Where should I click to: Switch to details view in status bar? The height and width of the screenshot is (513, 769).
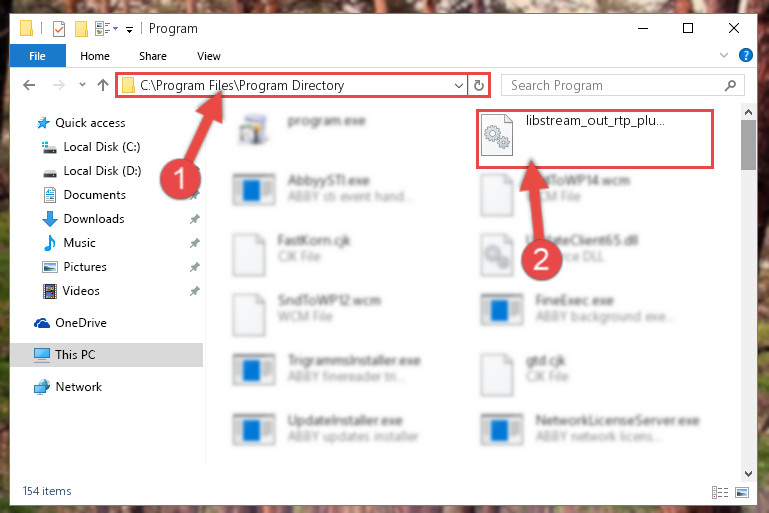719,492
